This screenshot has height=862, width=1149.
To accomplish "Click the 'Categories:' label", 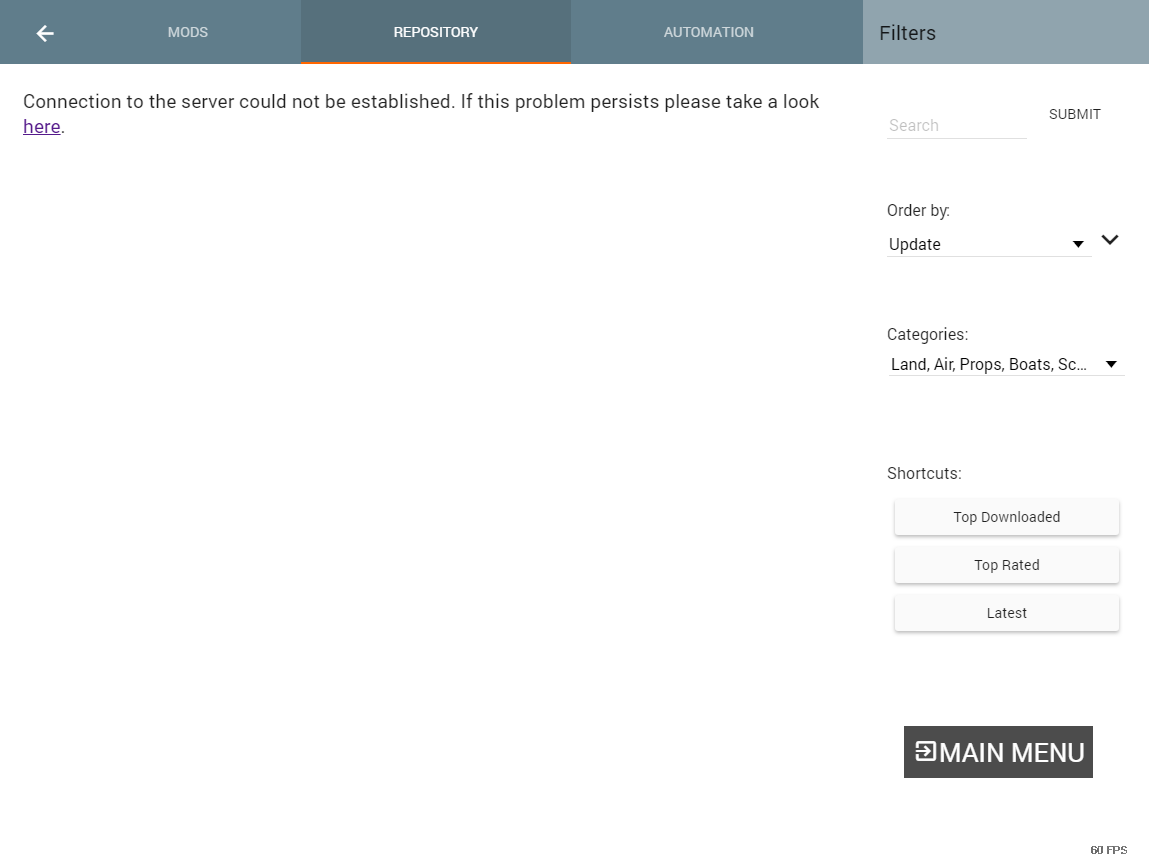I will coord(927,334).
